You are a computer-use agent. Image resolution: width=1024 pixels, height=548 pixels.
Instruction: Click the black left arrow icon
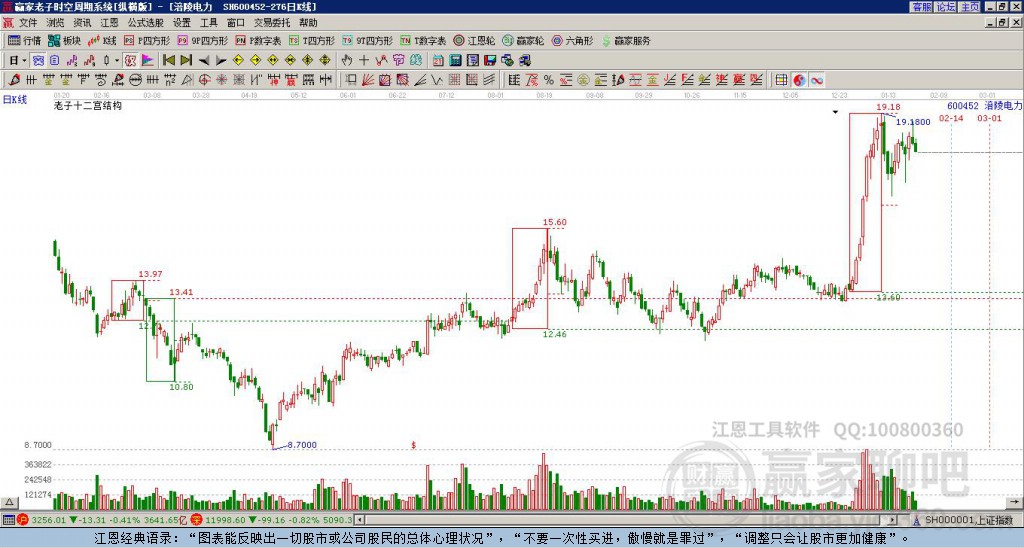(204, 61)
